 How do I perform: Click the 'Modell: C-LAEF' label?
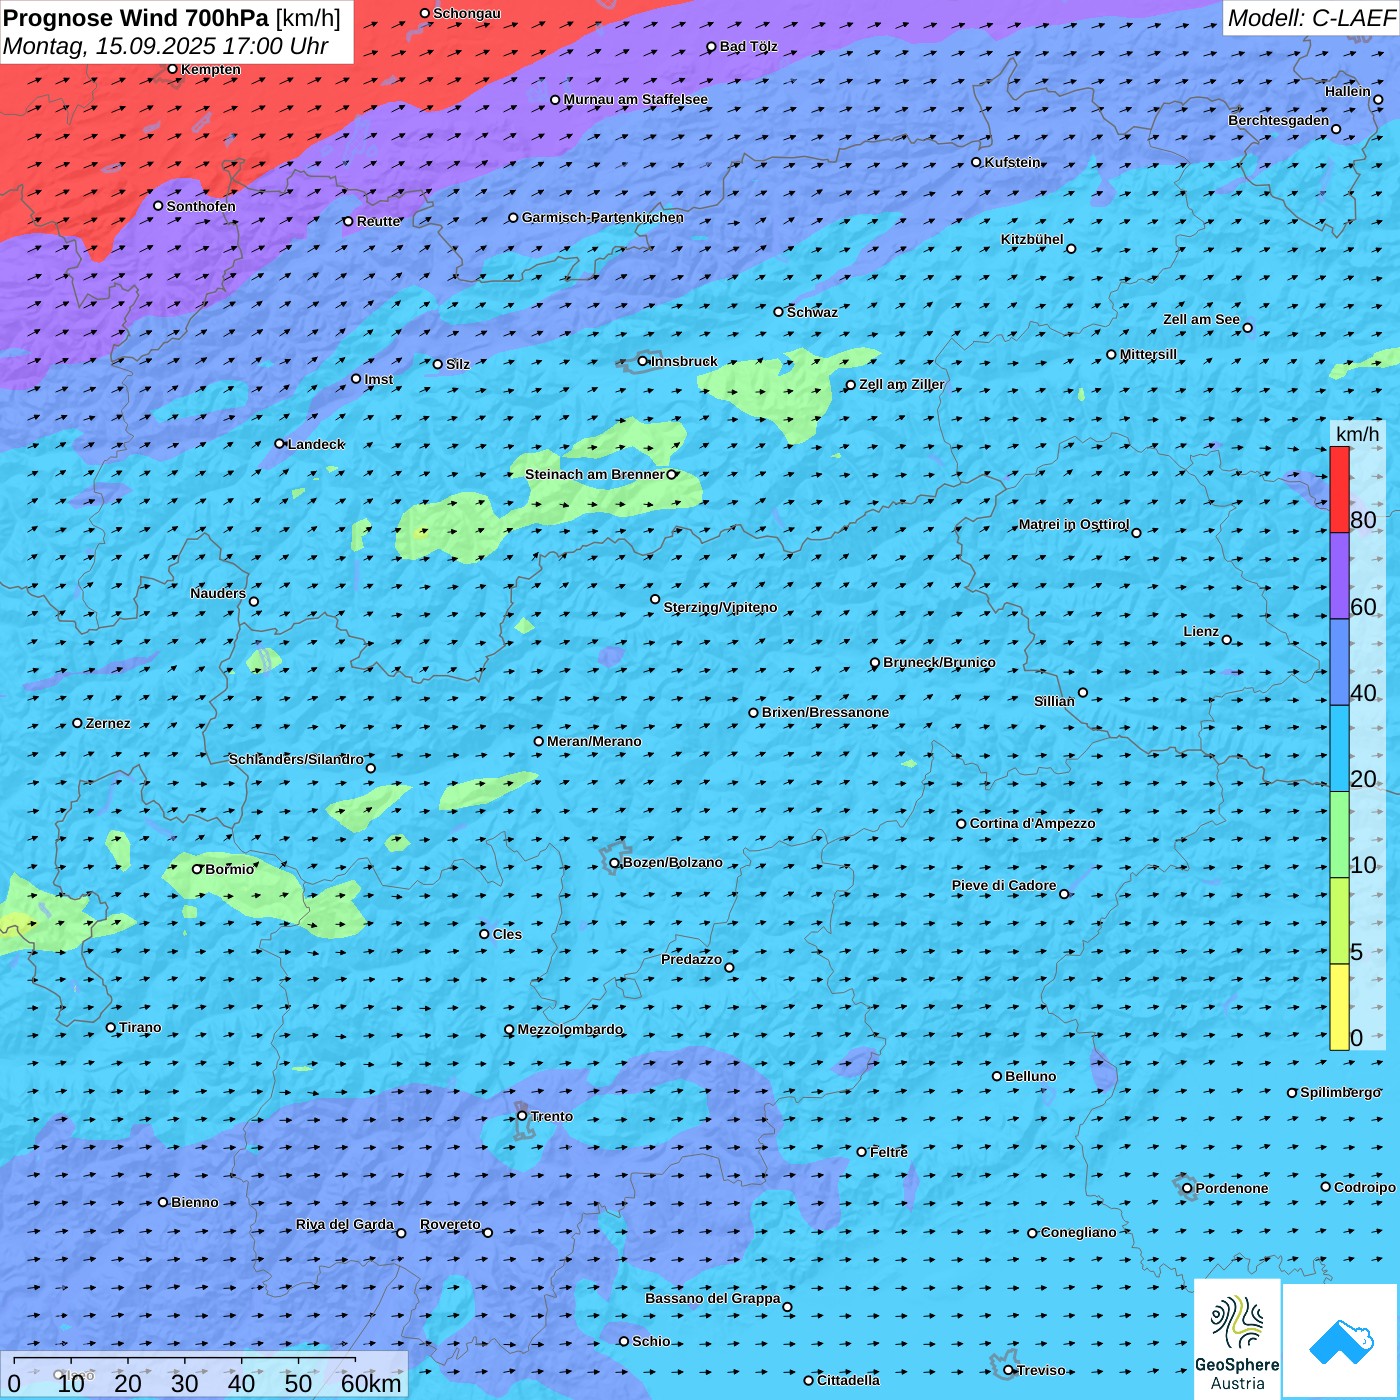click(1311, 18)
